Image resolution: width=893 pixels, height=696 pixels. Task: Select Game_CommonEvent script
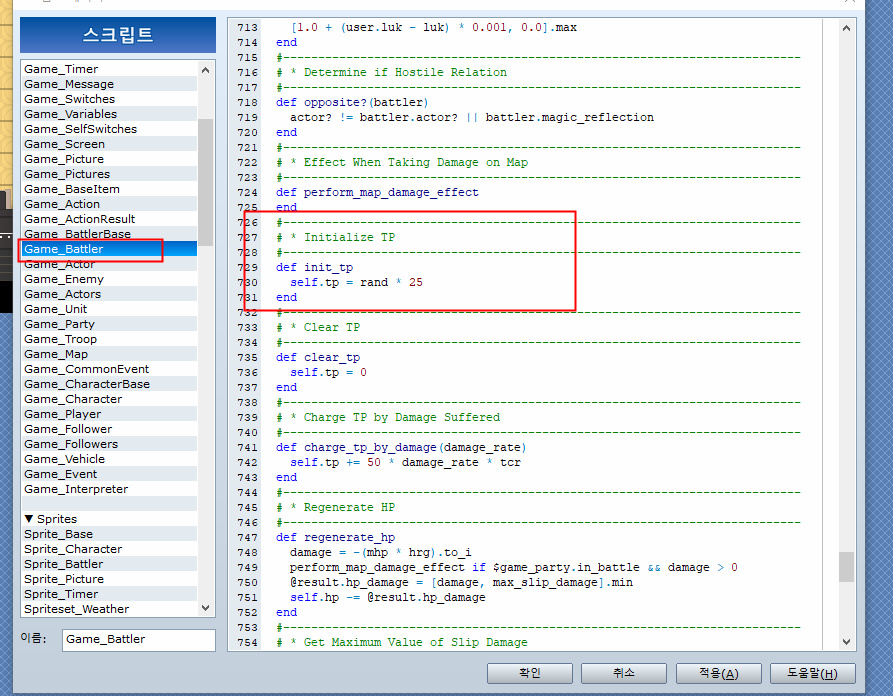coord(109,369)
